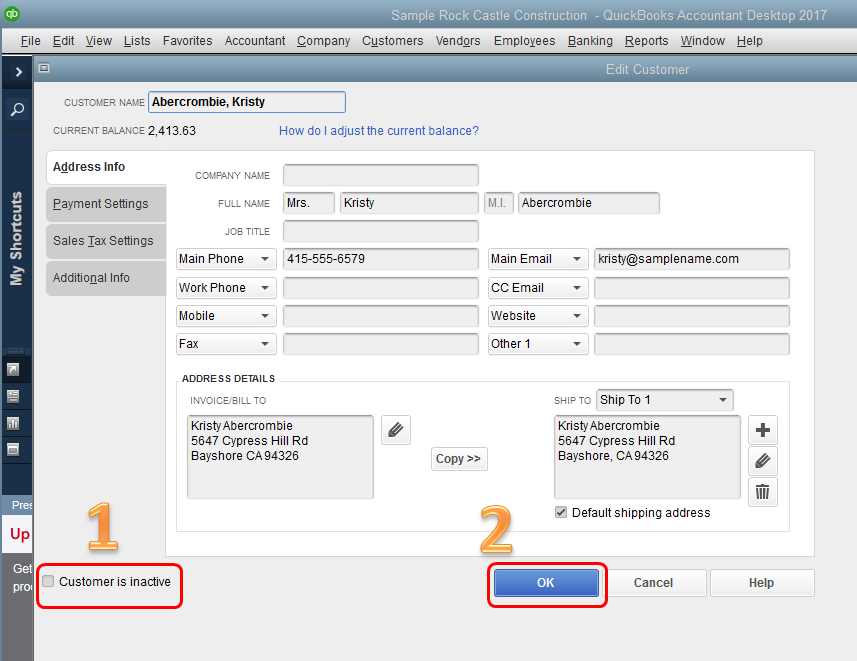Screen dimensions: 857x661
Task: Edit Invoice/Bill To address with pencil icon
Action: point(396,430)
